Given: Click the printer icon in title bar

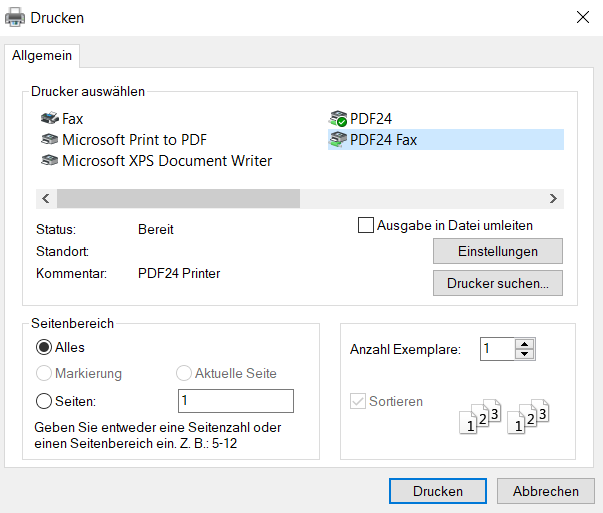Looking at the screenshot, I should tap(16, 17).
